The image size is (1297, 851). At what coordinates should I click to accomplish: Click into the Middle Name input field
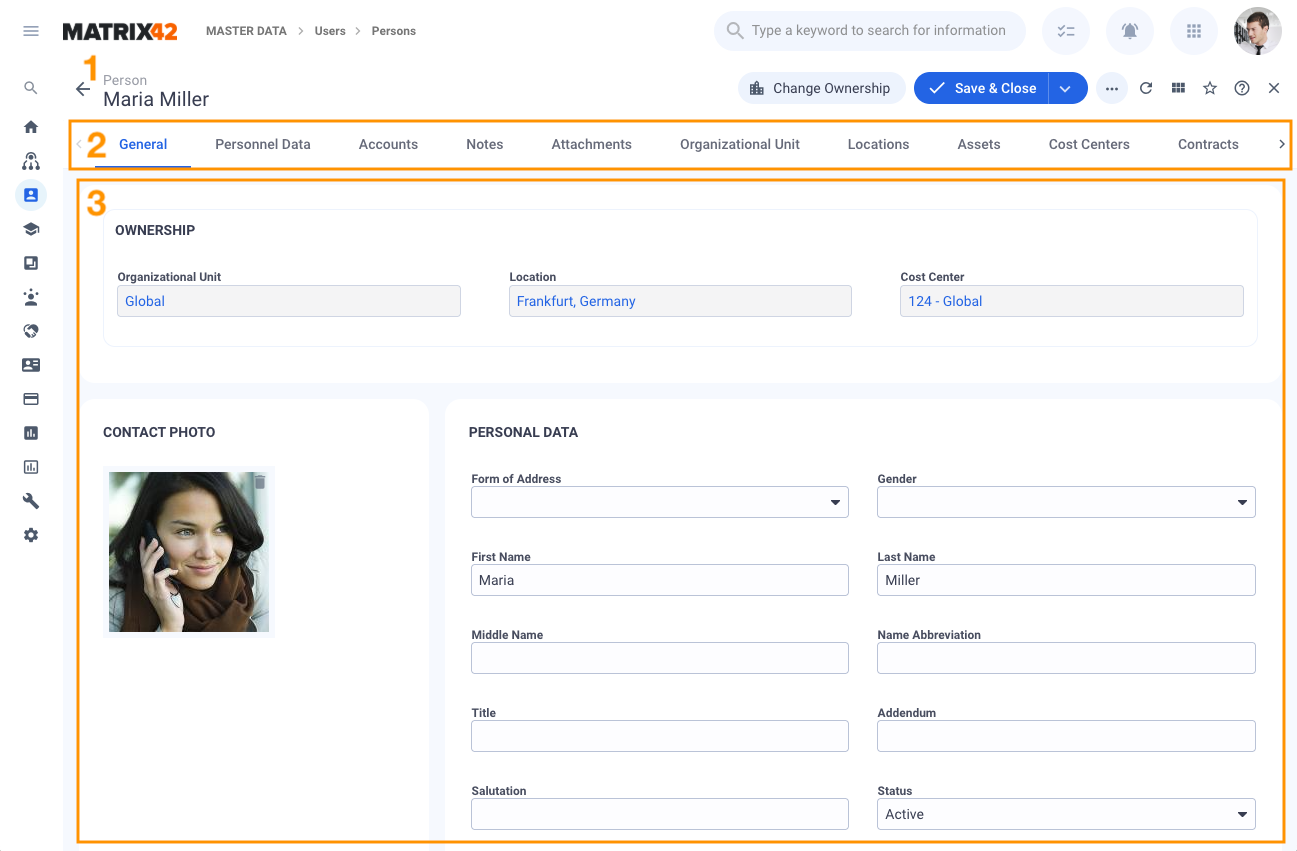coord(659,658)
